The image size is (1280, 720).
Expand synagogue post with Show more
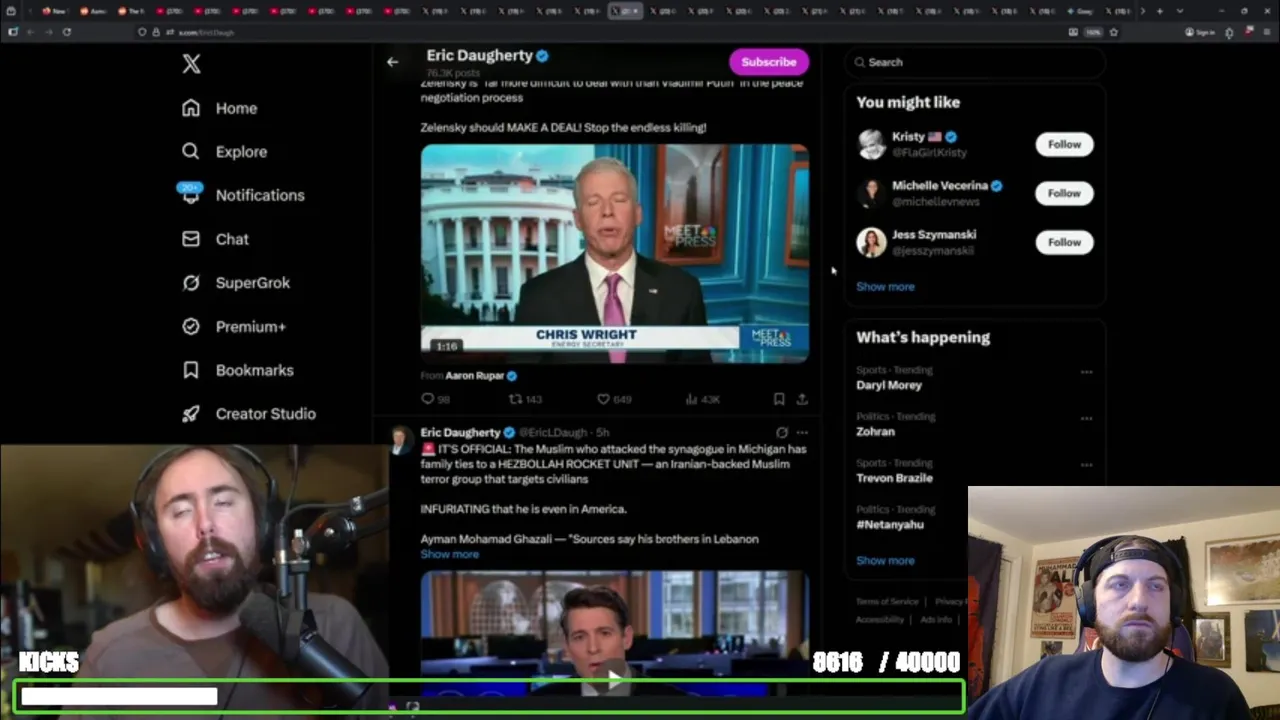coord(449,554)
